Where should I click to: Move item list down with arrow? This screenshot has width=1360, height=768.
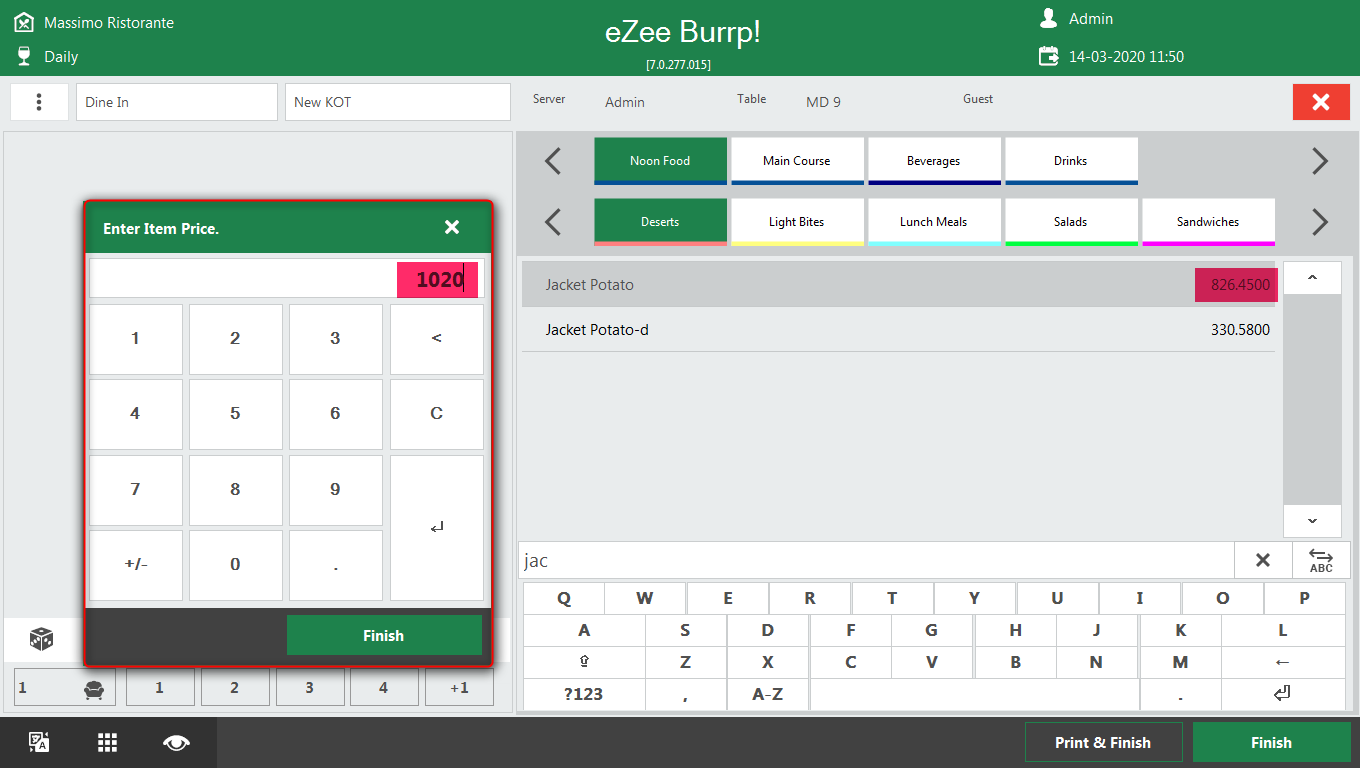pos(1312,521)
